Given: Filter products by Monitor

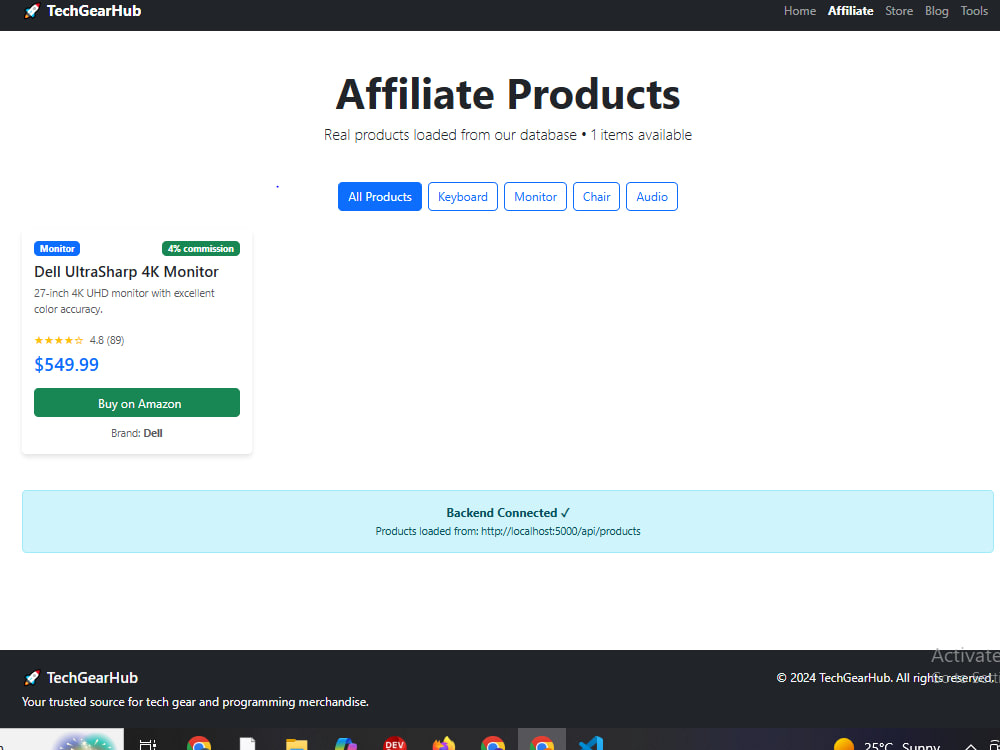Looking at the screenshot, I should pyautogui.click(x=535, y=196).
